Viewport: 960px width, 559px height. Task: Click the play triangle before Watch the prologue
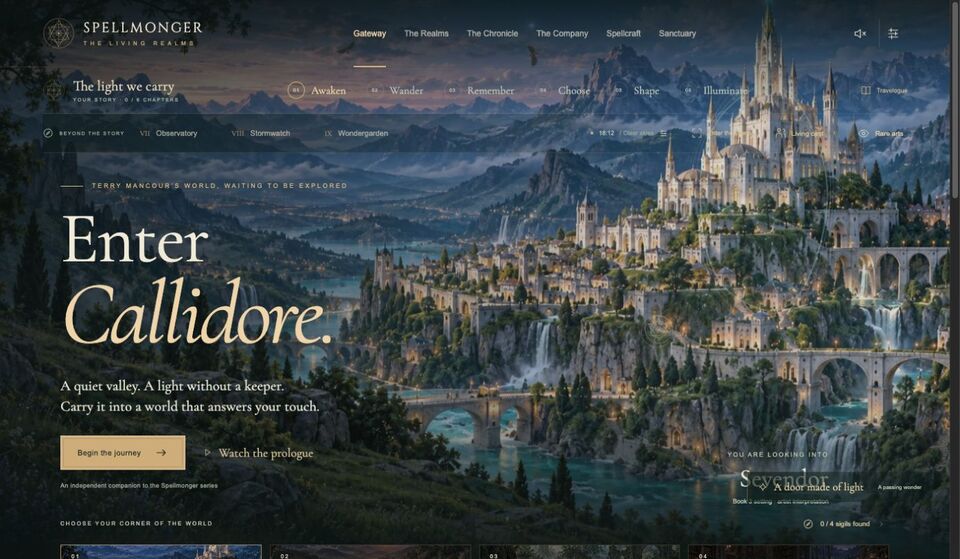pyautogui.click(x=208, y=452)
